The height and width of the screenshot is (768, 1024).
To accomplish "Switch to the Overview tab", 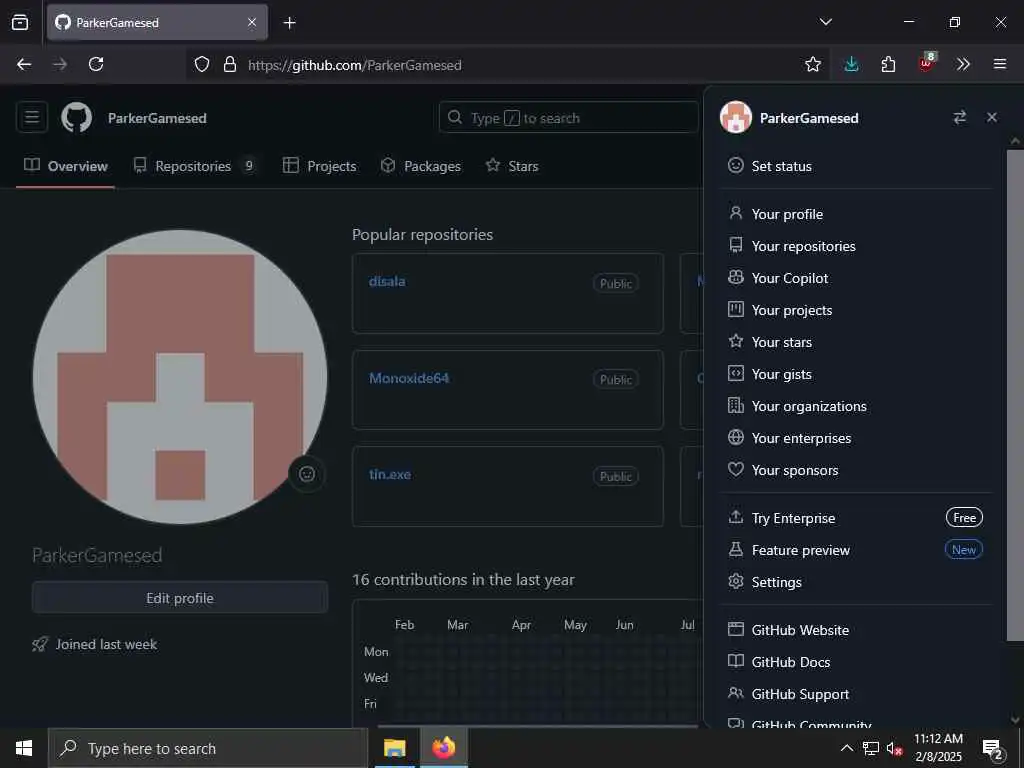I will [65, 166].
